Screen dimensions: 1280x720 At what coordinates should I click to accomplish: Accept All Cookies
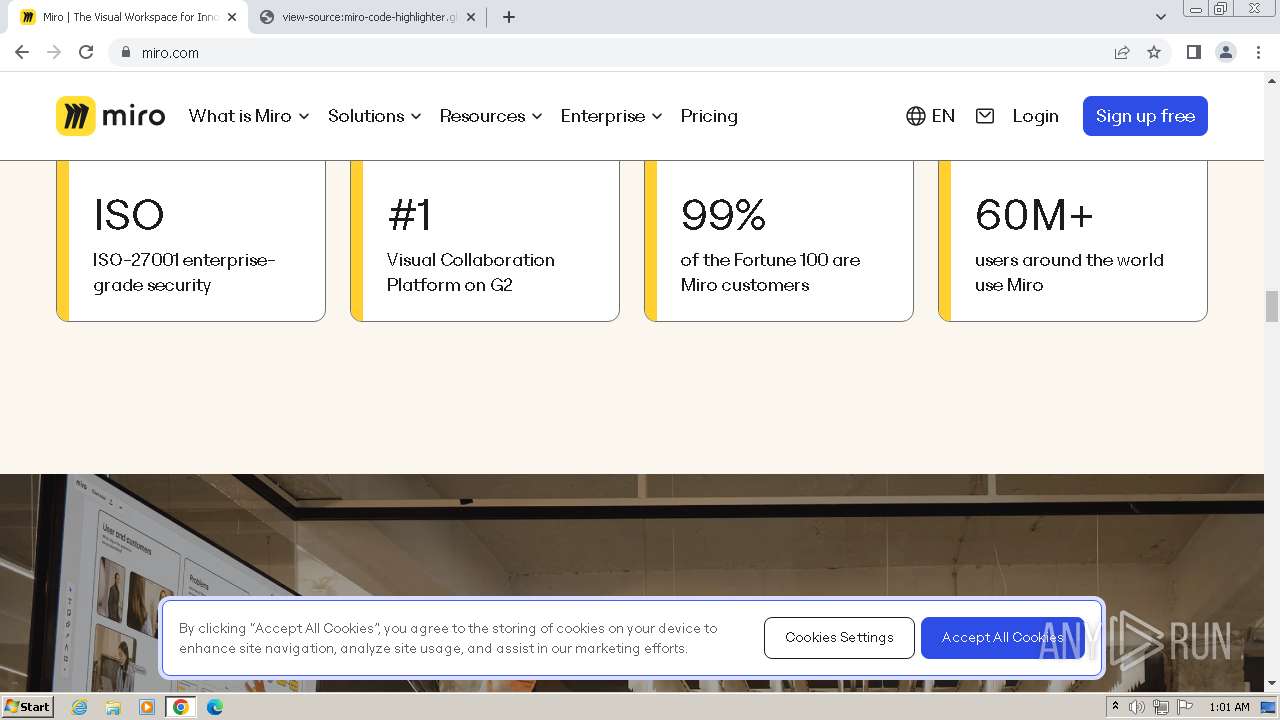point(1003,638)
